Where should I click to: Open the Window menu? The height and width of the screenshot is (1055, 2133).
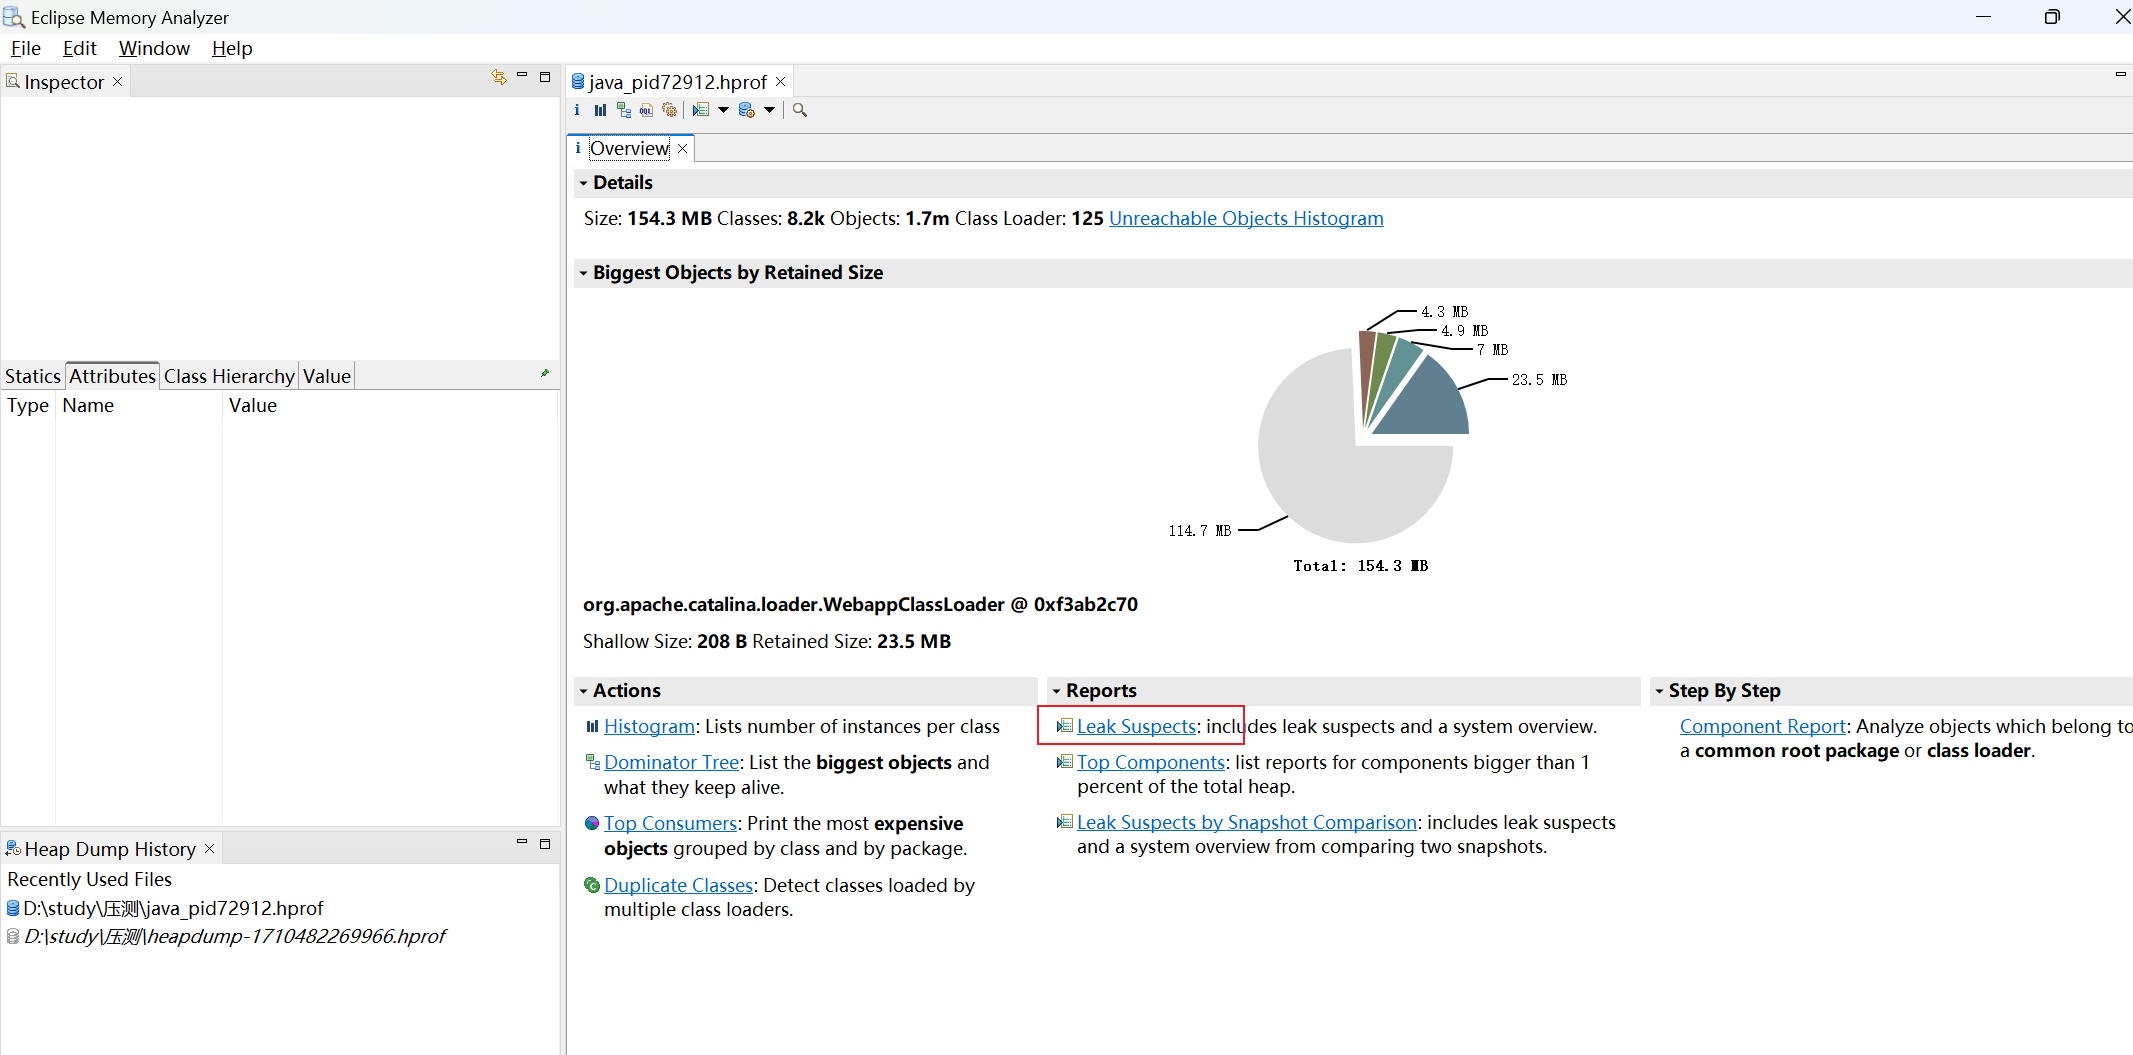click(x=154, y=48)
